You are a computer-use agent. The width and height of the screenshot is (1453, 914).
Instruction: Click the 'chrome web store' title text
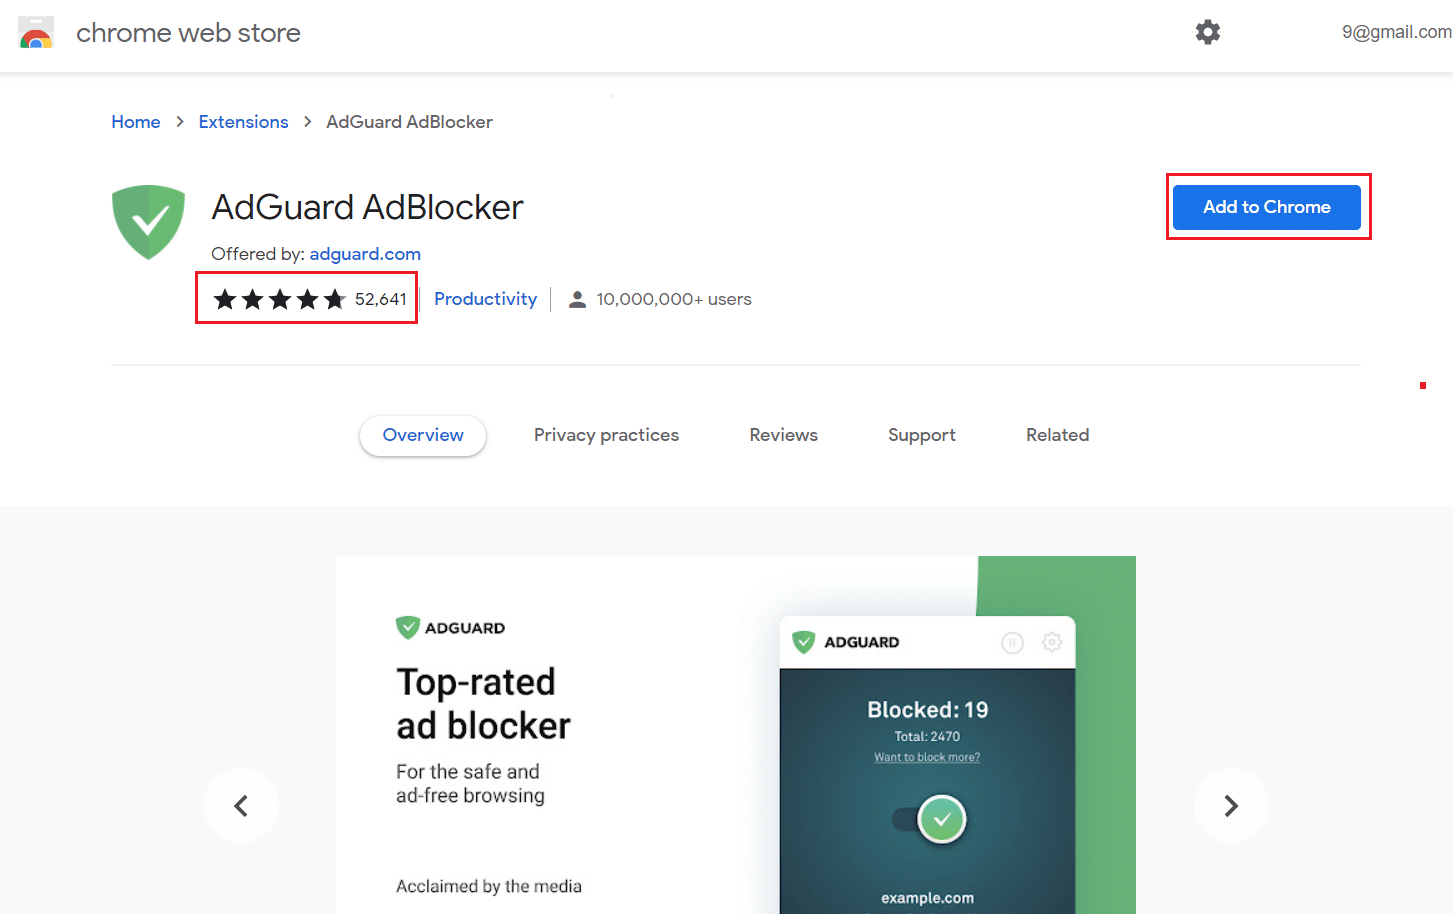[188, 33]
